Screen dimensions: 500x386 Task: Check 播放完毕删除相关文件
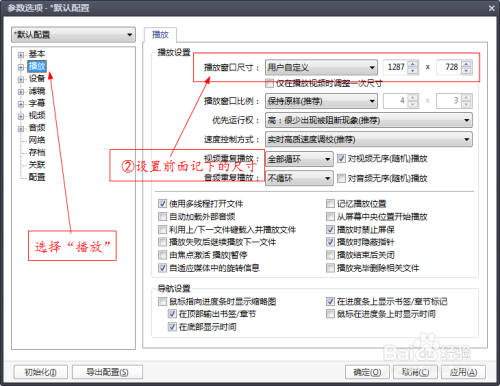(330, 268)
